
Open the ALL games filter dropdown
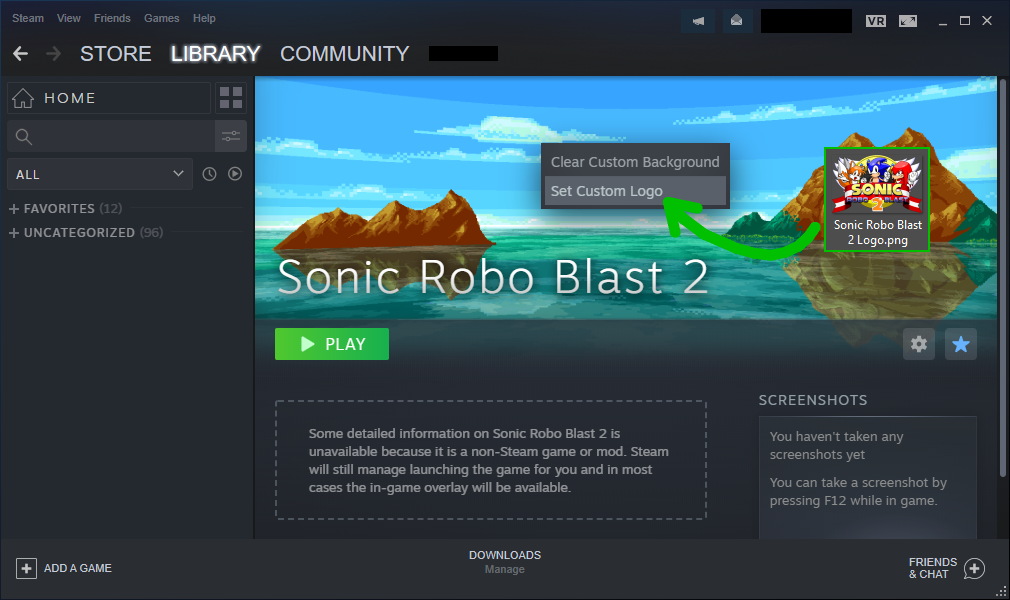(x=100, y=174)
